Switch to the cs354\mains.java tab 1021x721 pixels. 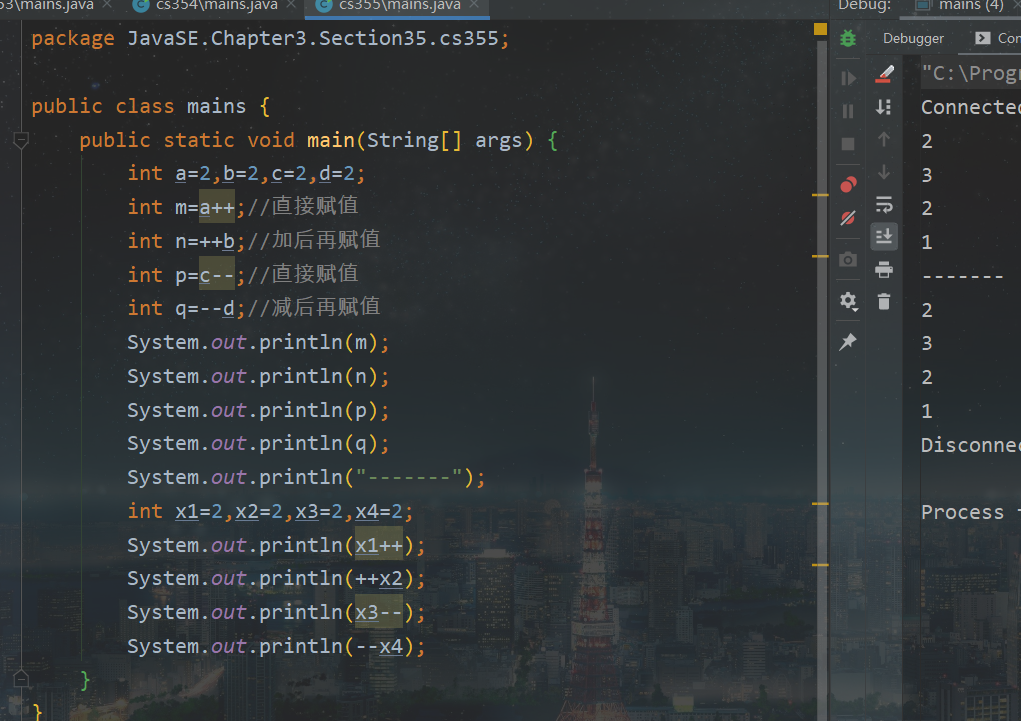coord(216,5)
